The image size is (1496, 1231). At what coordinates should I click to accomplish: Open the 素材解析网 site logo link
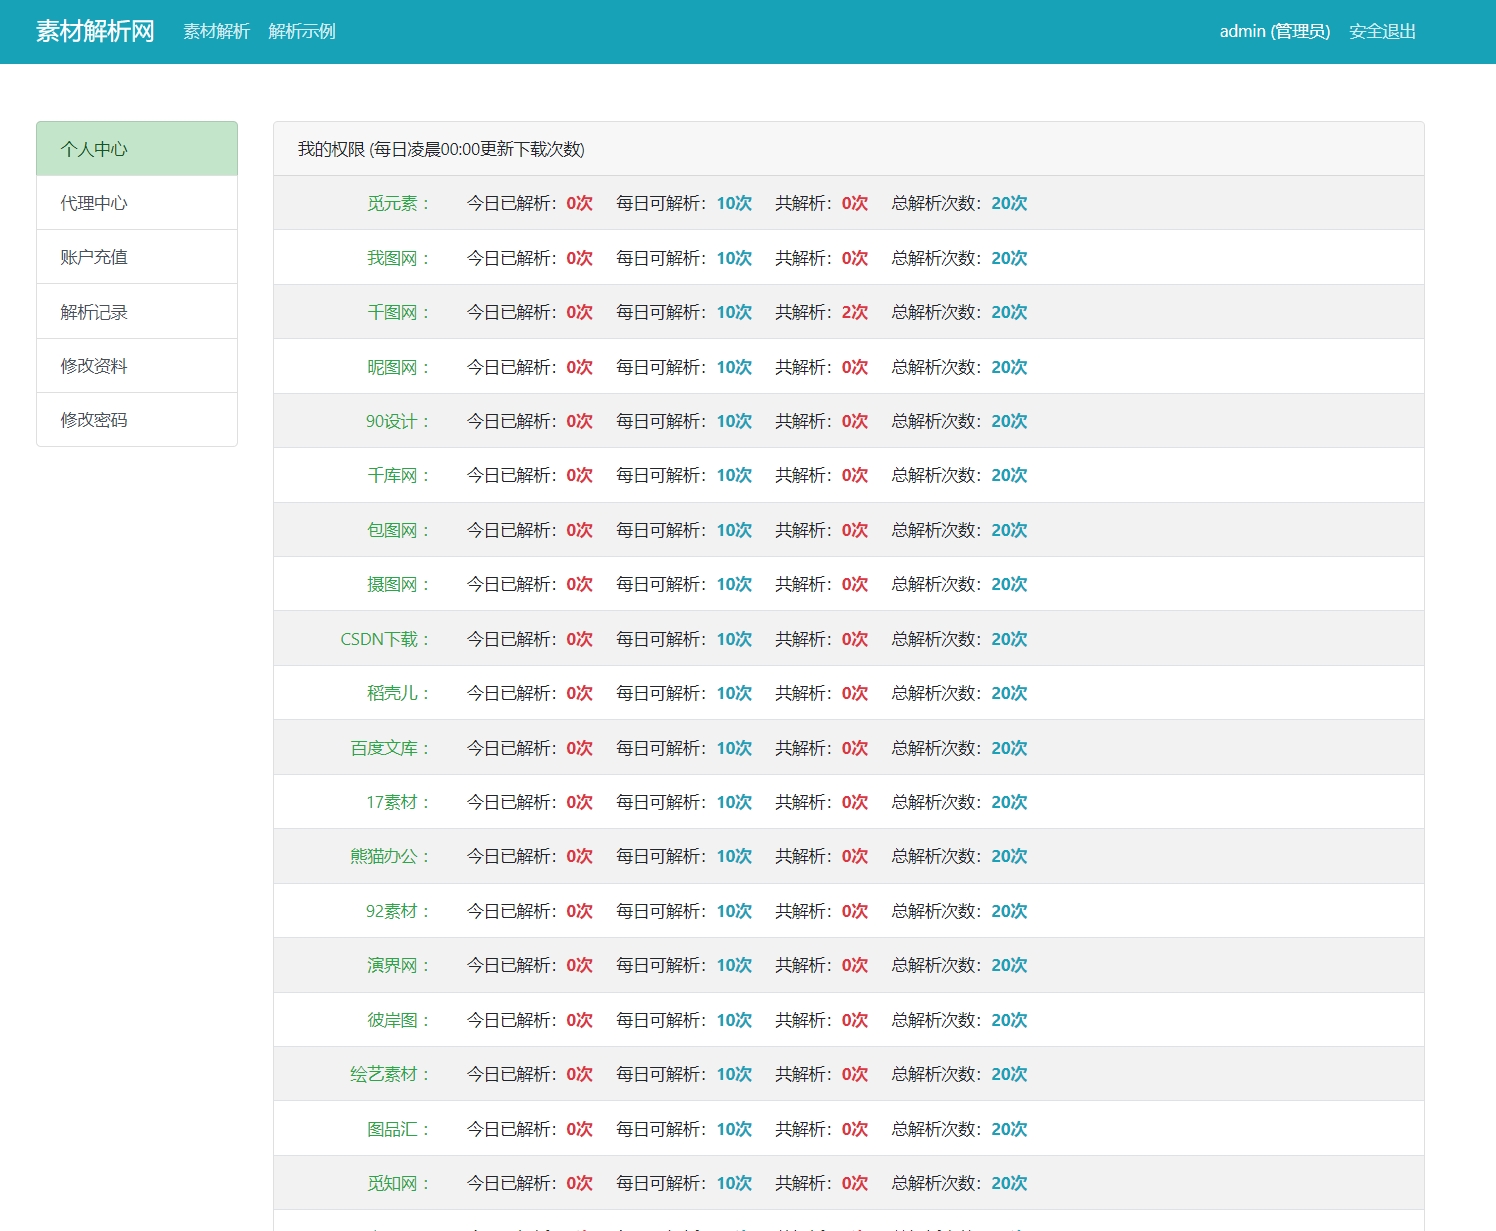[95, 31]
